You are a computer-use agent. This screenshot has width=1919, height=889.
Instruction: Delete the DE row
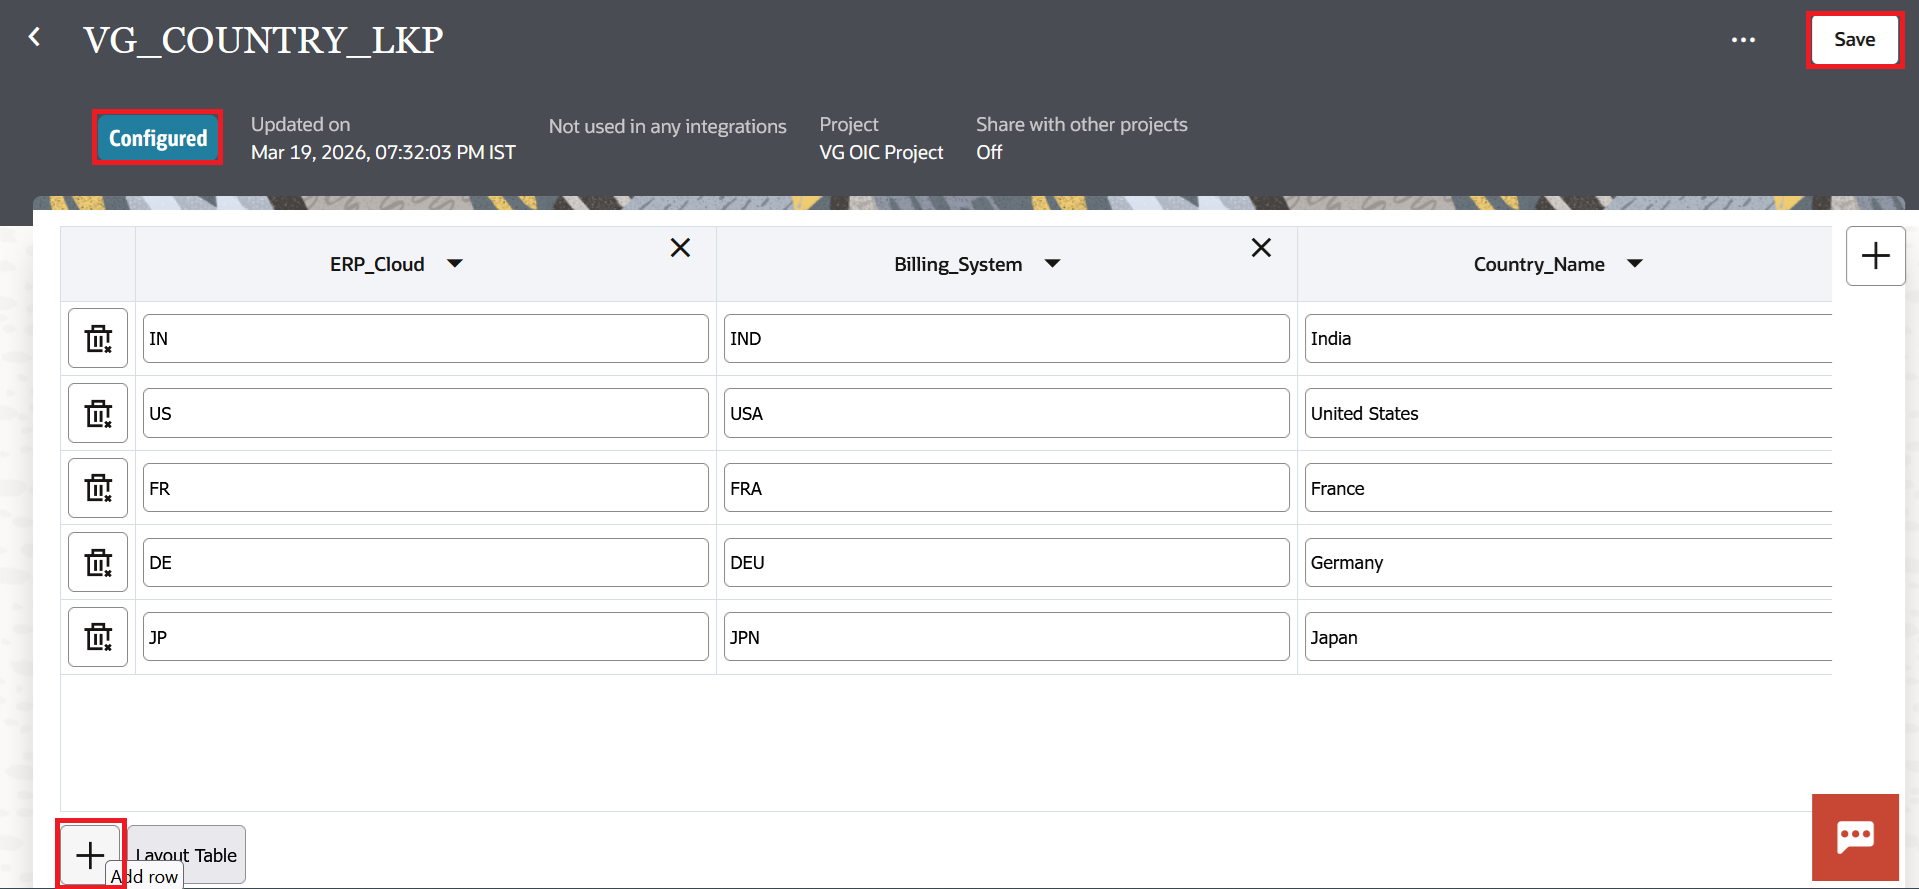[98, 562]
